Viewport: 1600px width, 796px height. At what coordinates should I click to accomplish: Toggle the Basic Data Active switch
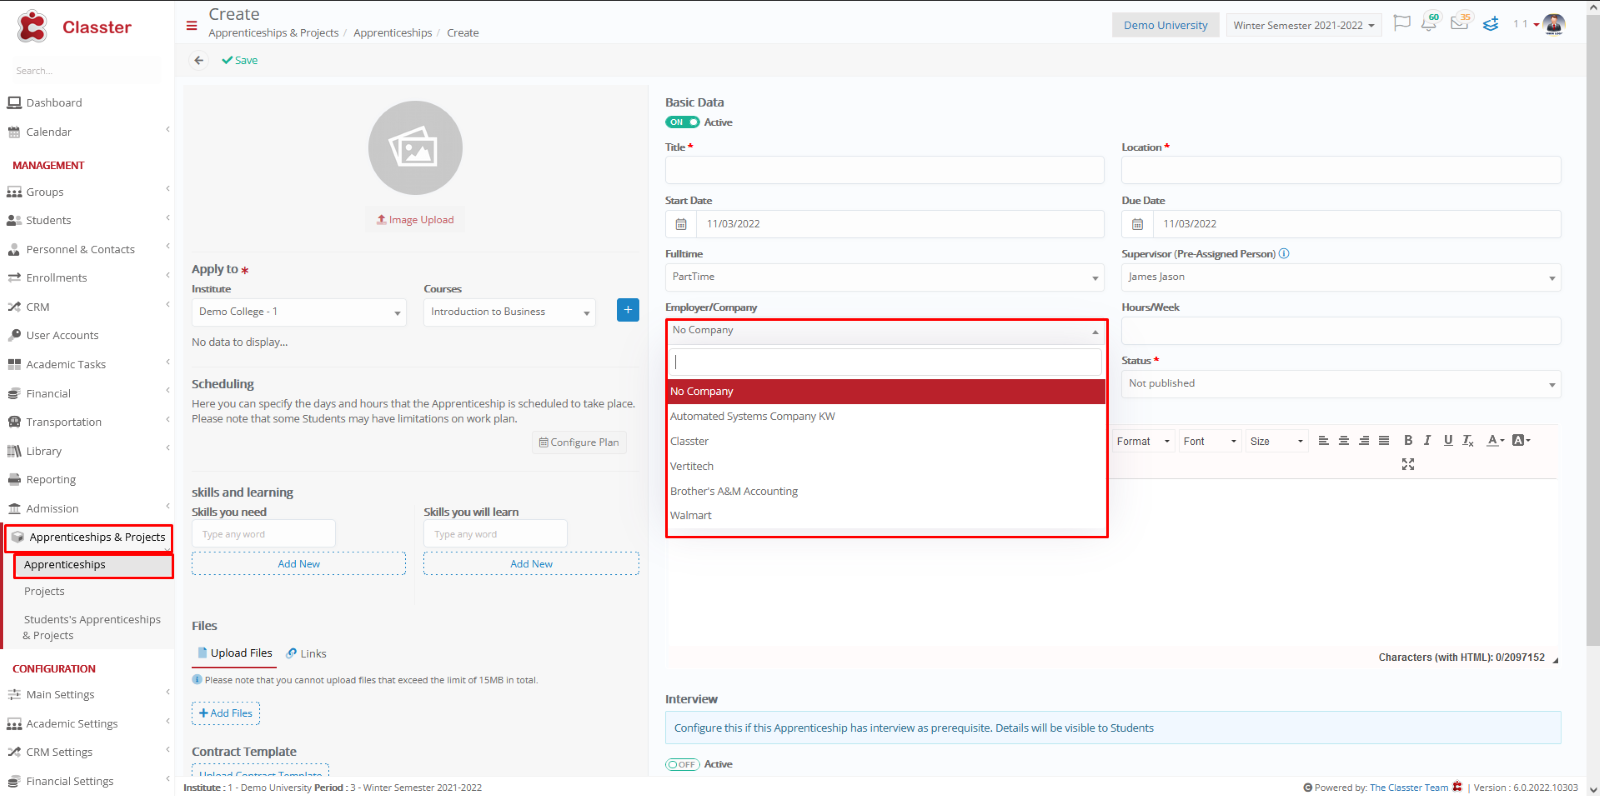pyautogui.click(x=682, y=122)
